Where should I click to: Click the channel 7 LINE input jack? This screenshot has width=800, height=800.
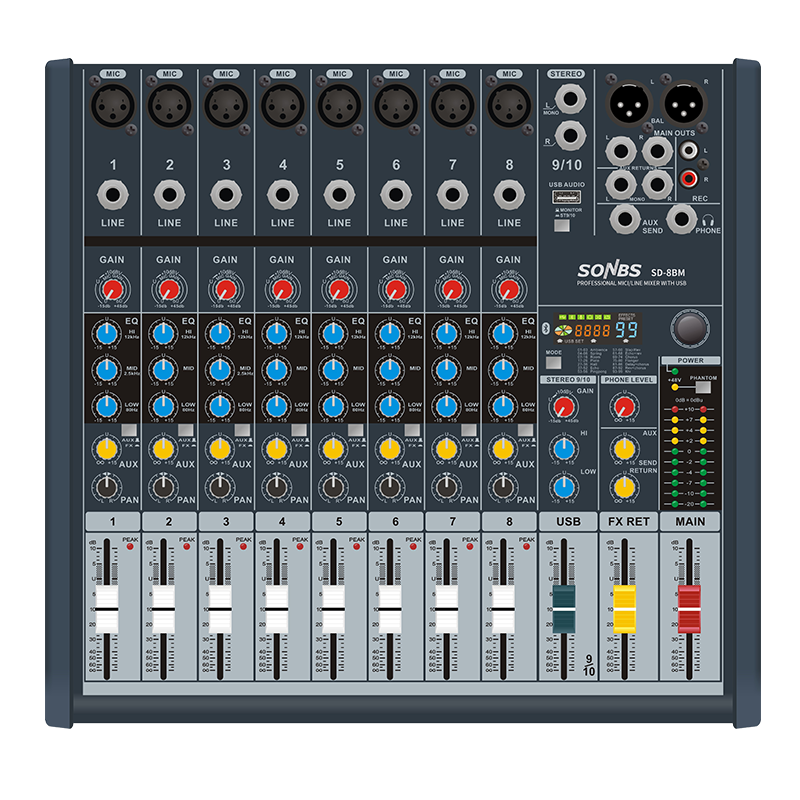point(453,195)
